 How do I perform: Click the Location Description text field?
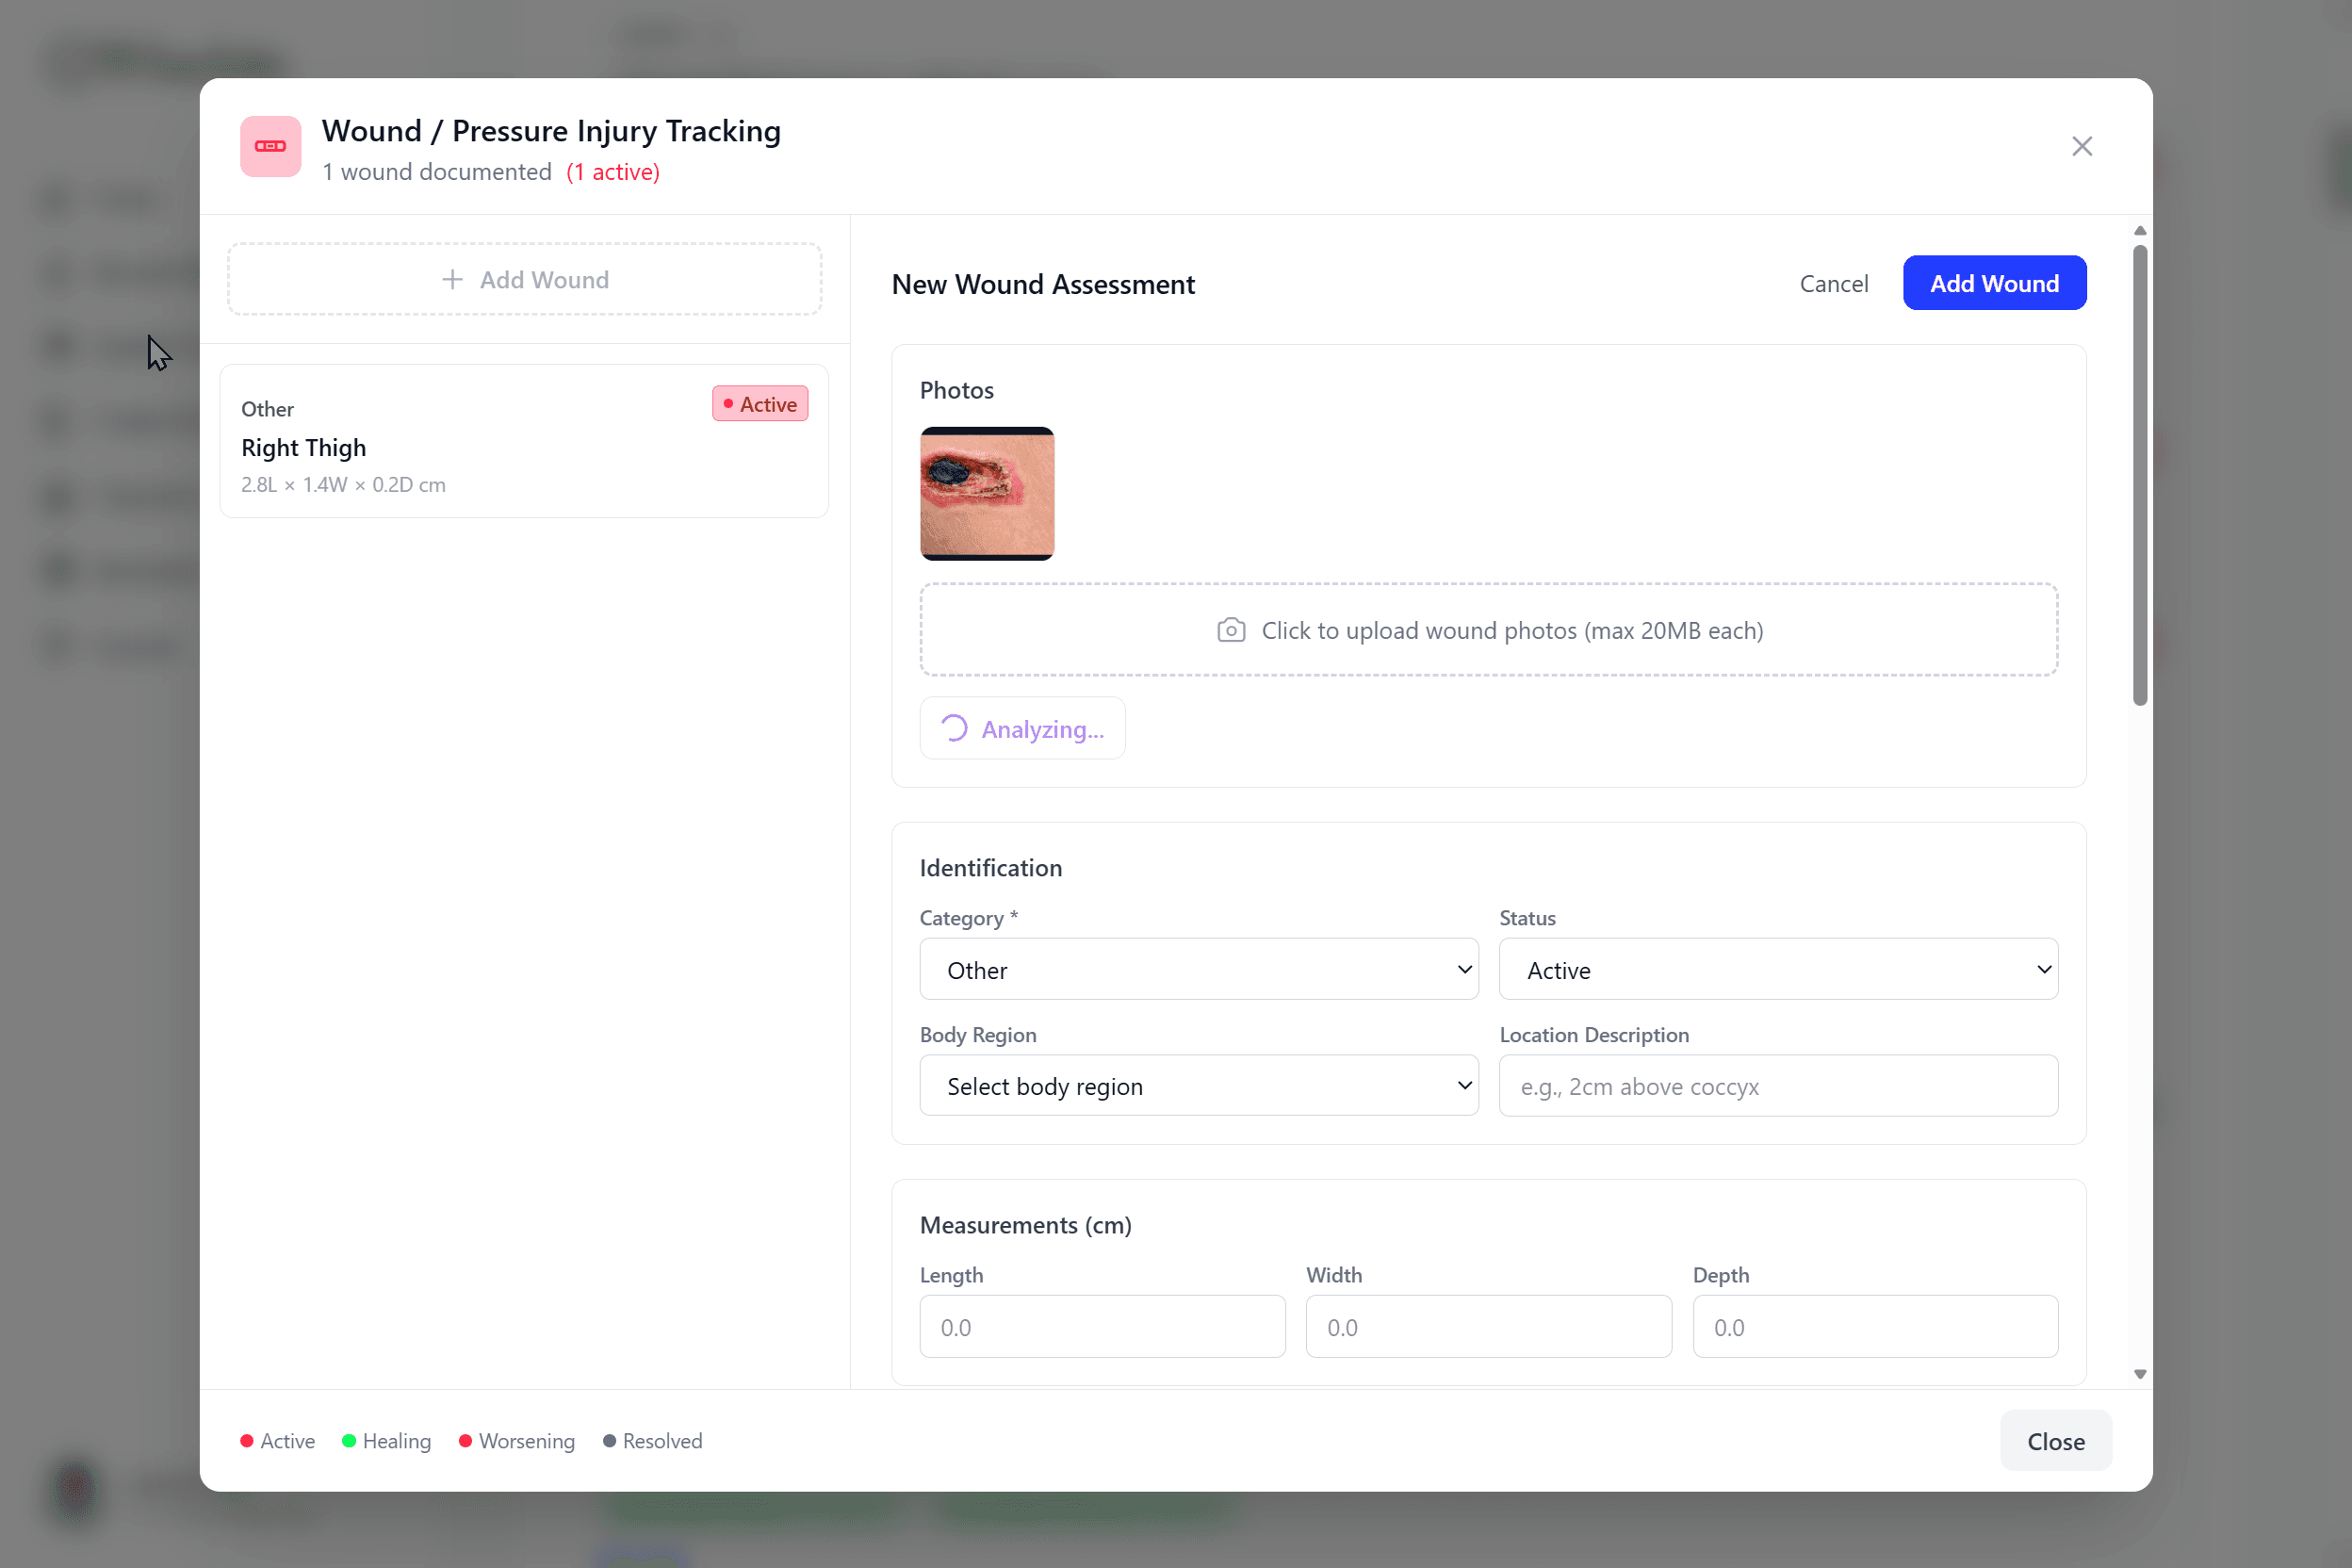(x=1777, y=1086)
